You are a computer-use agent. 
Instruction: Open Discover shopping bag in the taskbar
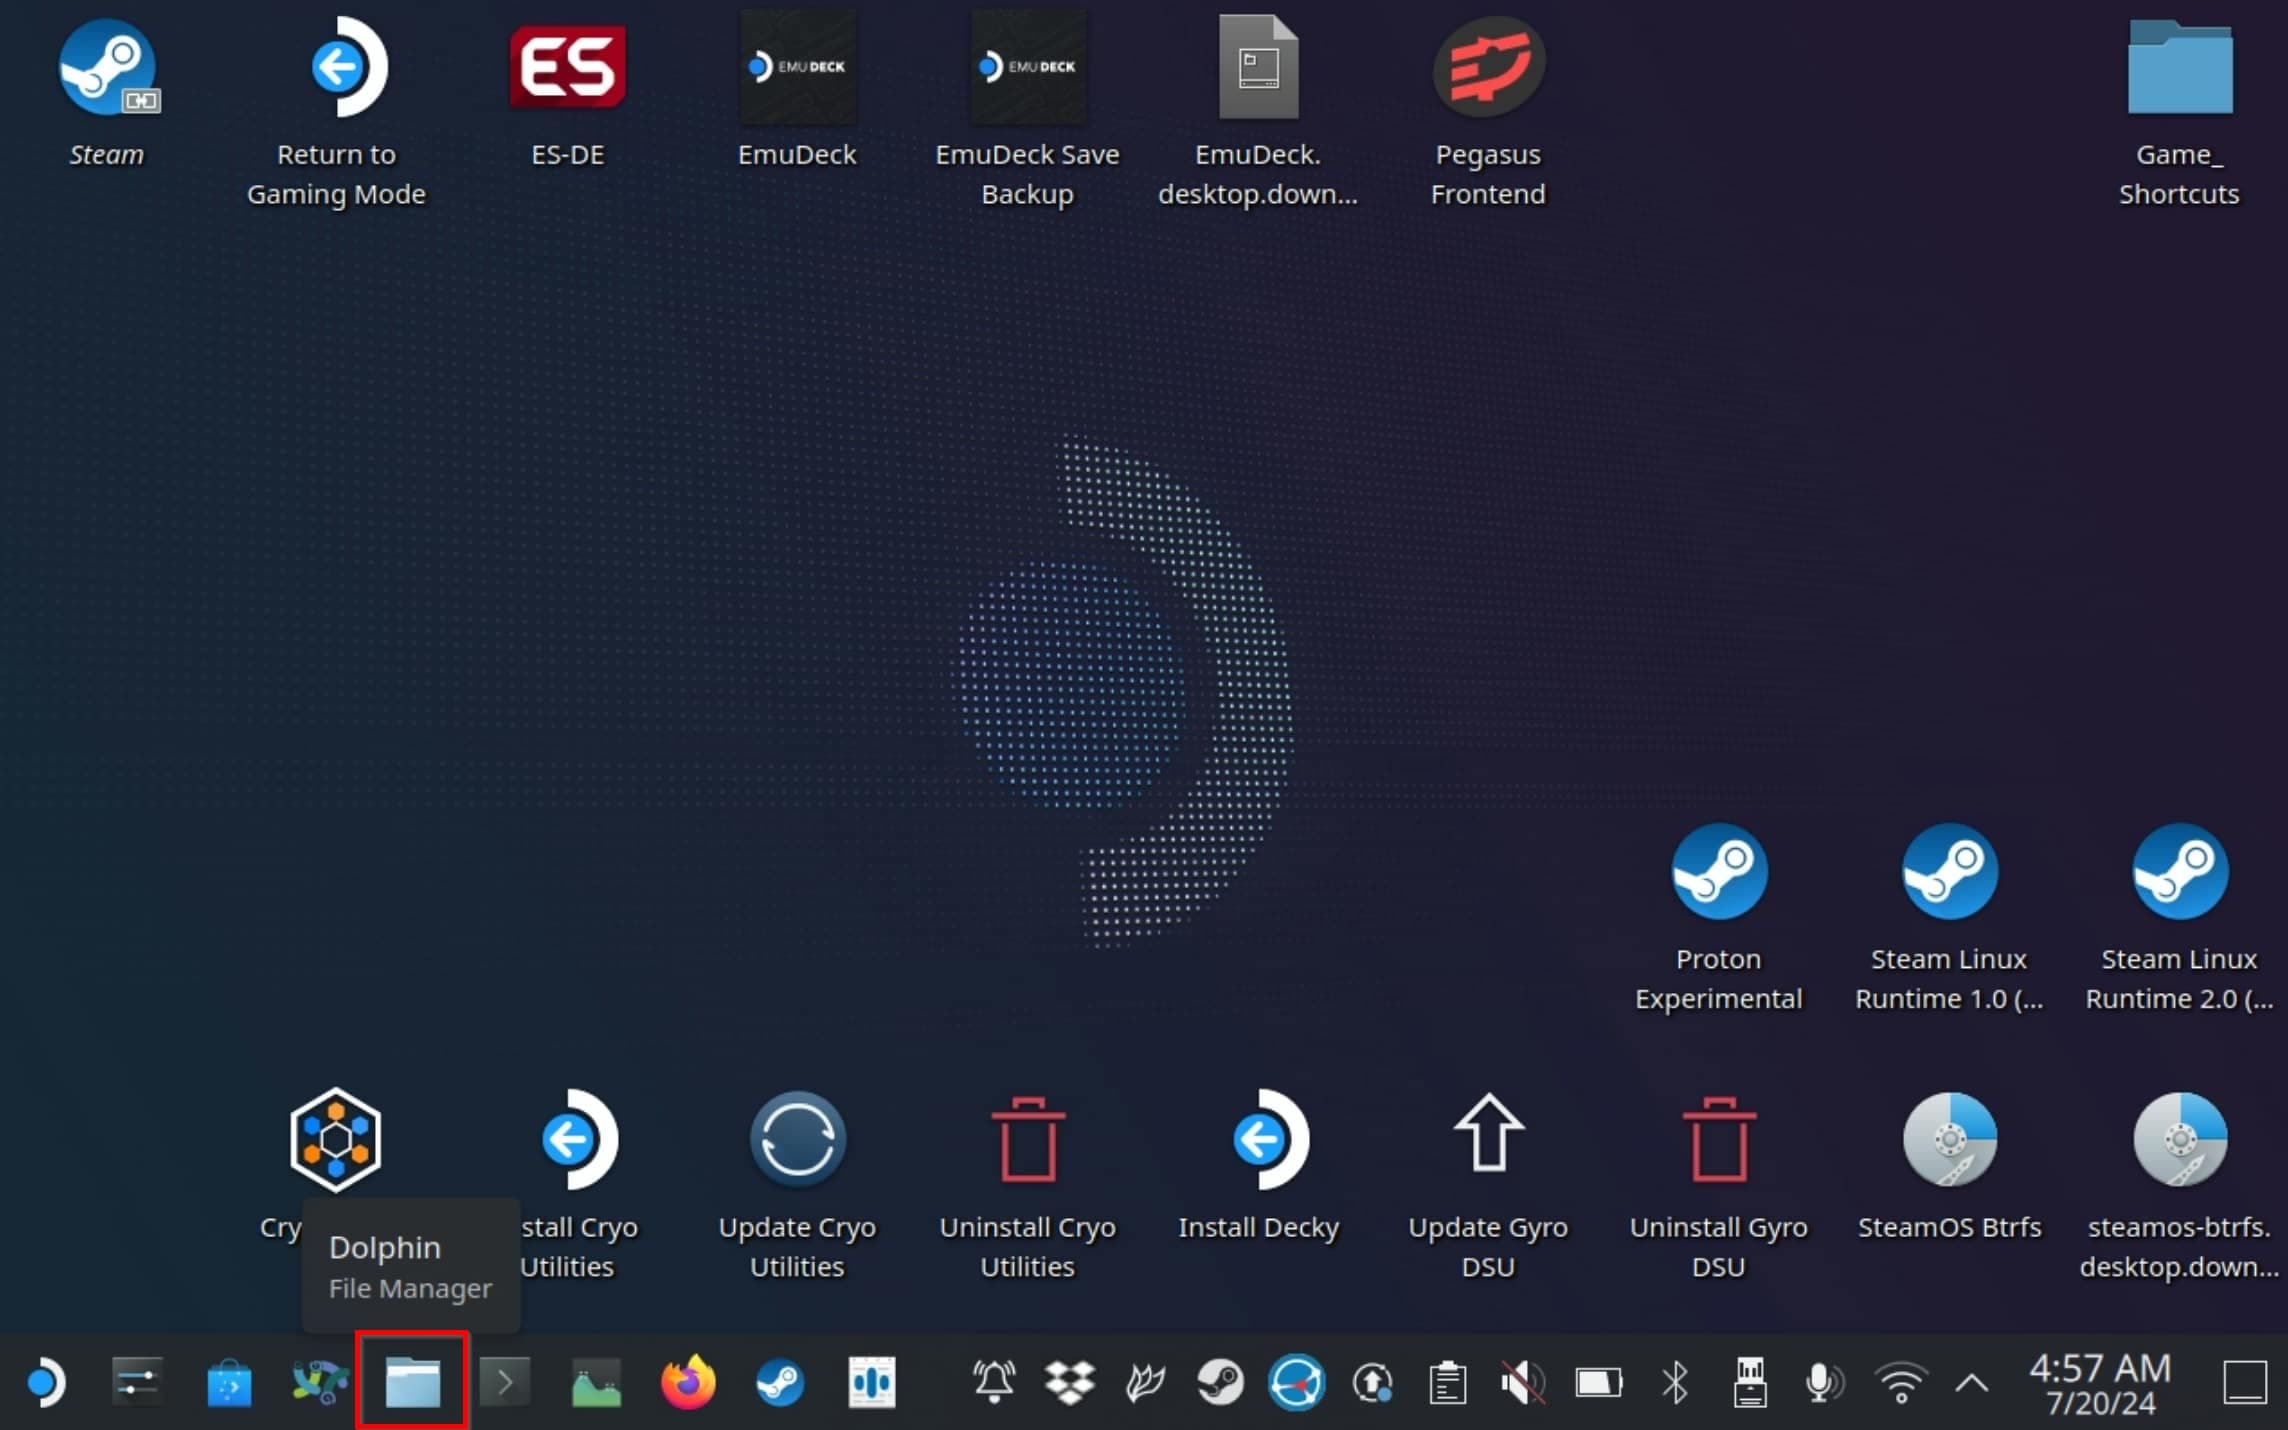229,1383
